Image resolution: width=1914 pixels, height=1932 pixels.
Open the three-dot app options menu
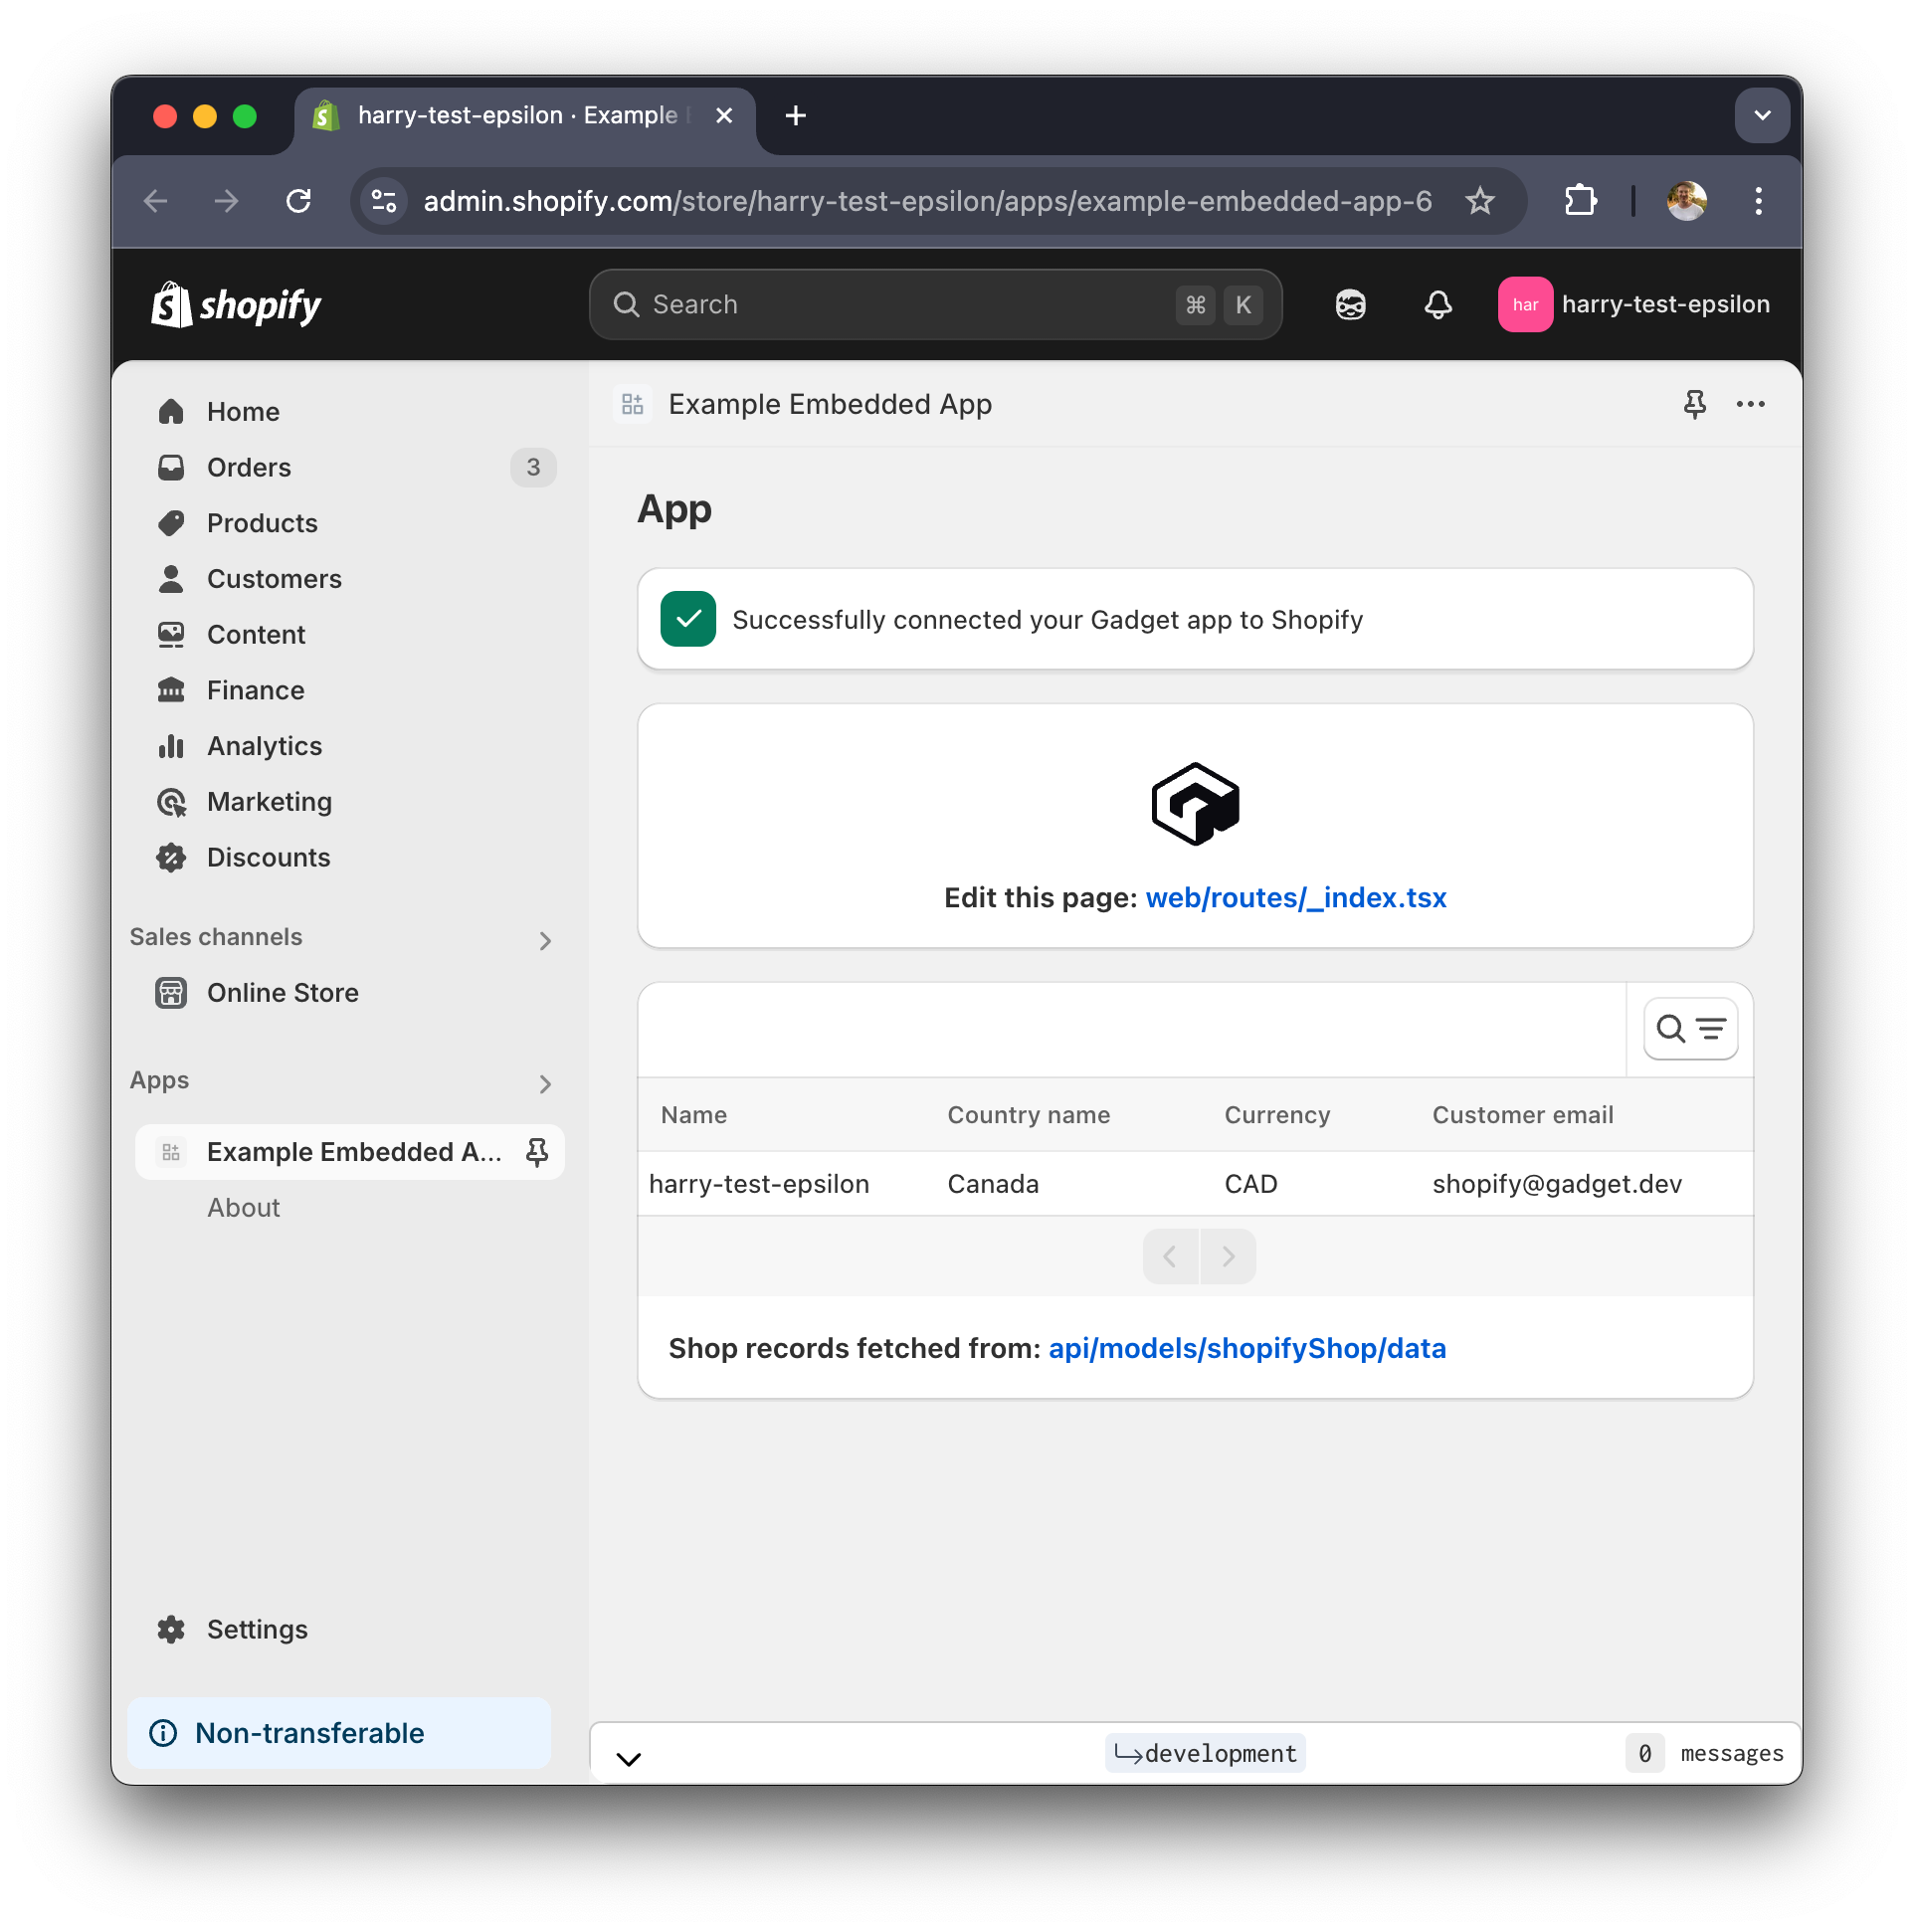click(1750, 404)
